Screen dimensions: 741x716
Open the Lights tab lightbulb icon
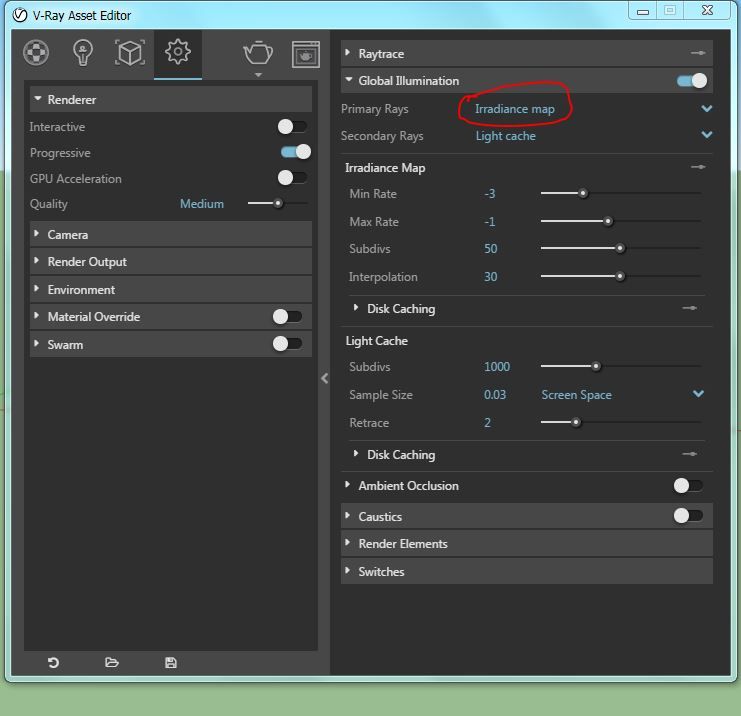pyautogui.click(x=83, y=52)
